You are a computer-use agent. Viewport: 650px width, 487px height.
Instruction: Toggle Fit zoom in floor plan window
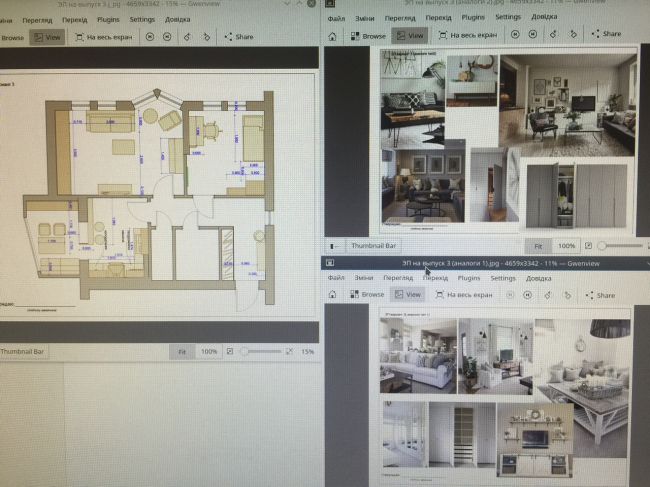coord(182,352)
